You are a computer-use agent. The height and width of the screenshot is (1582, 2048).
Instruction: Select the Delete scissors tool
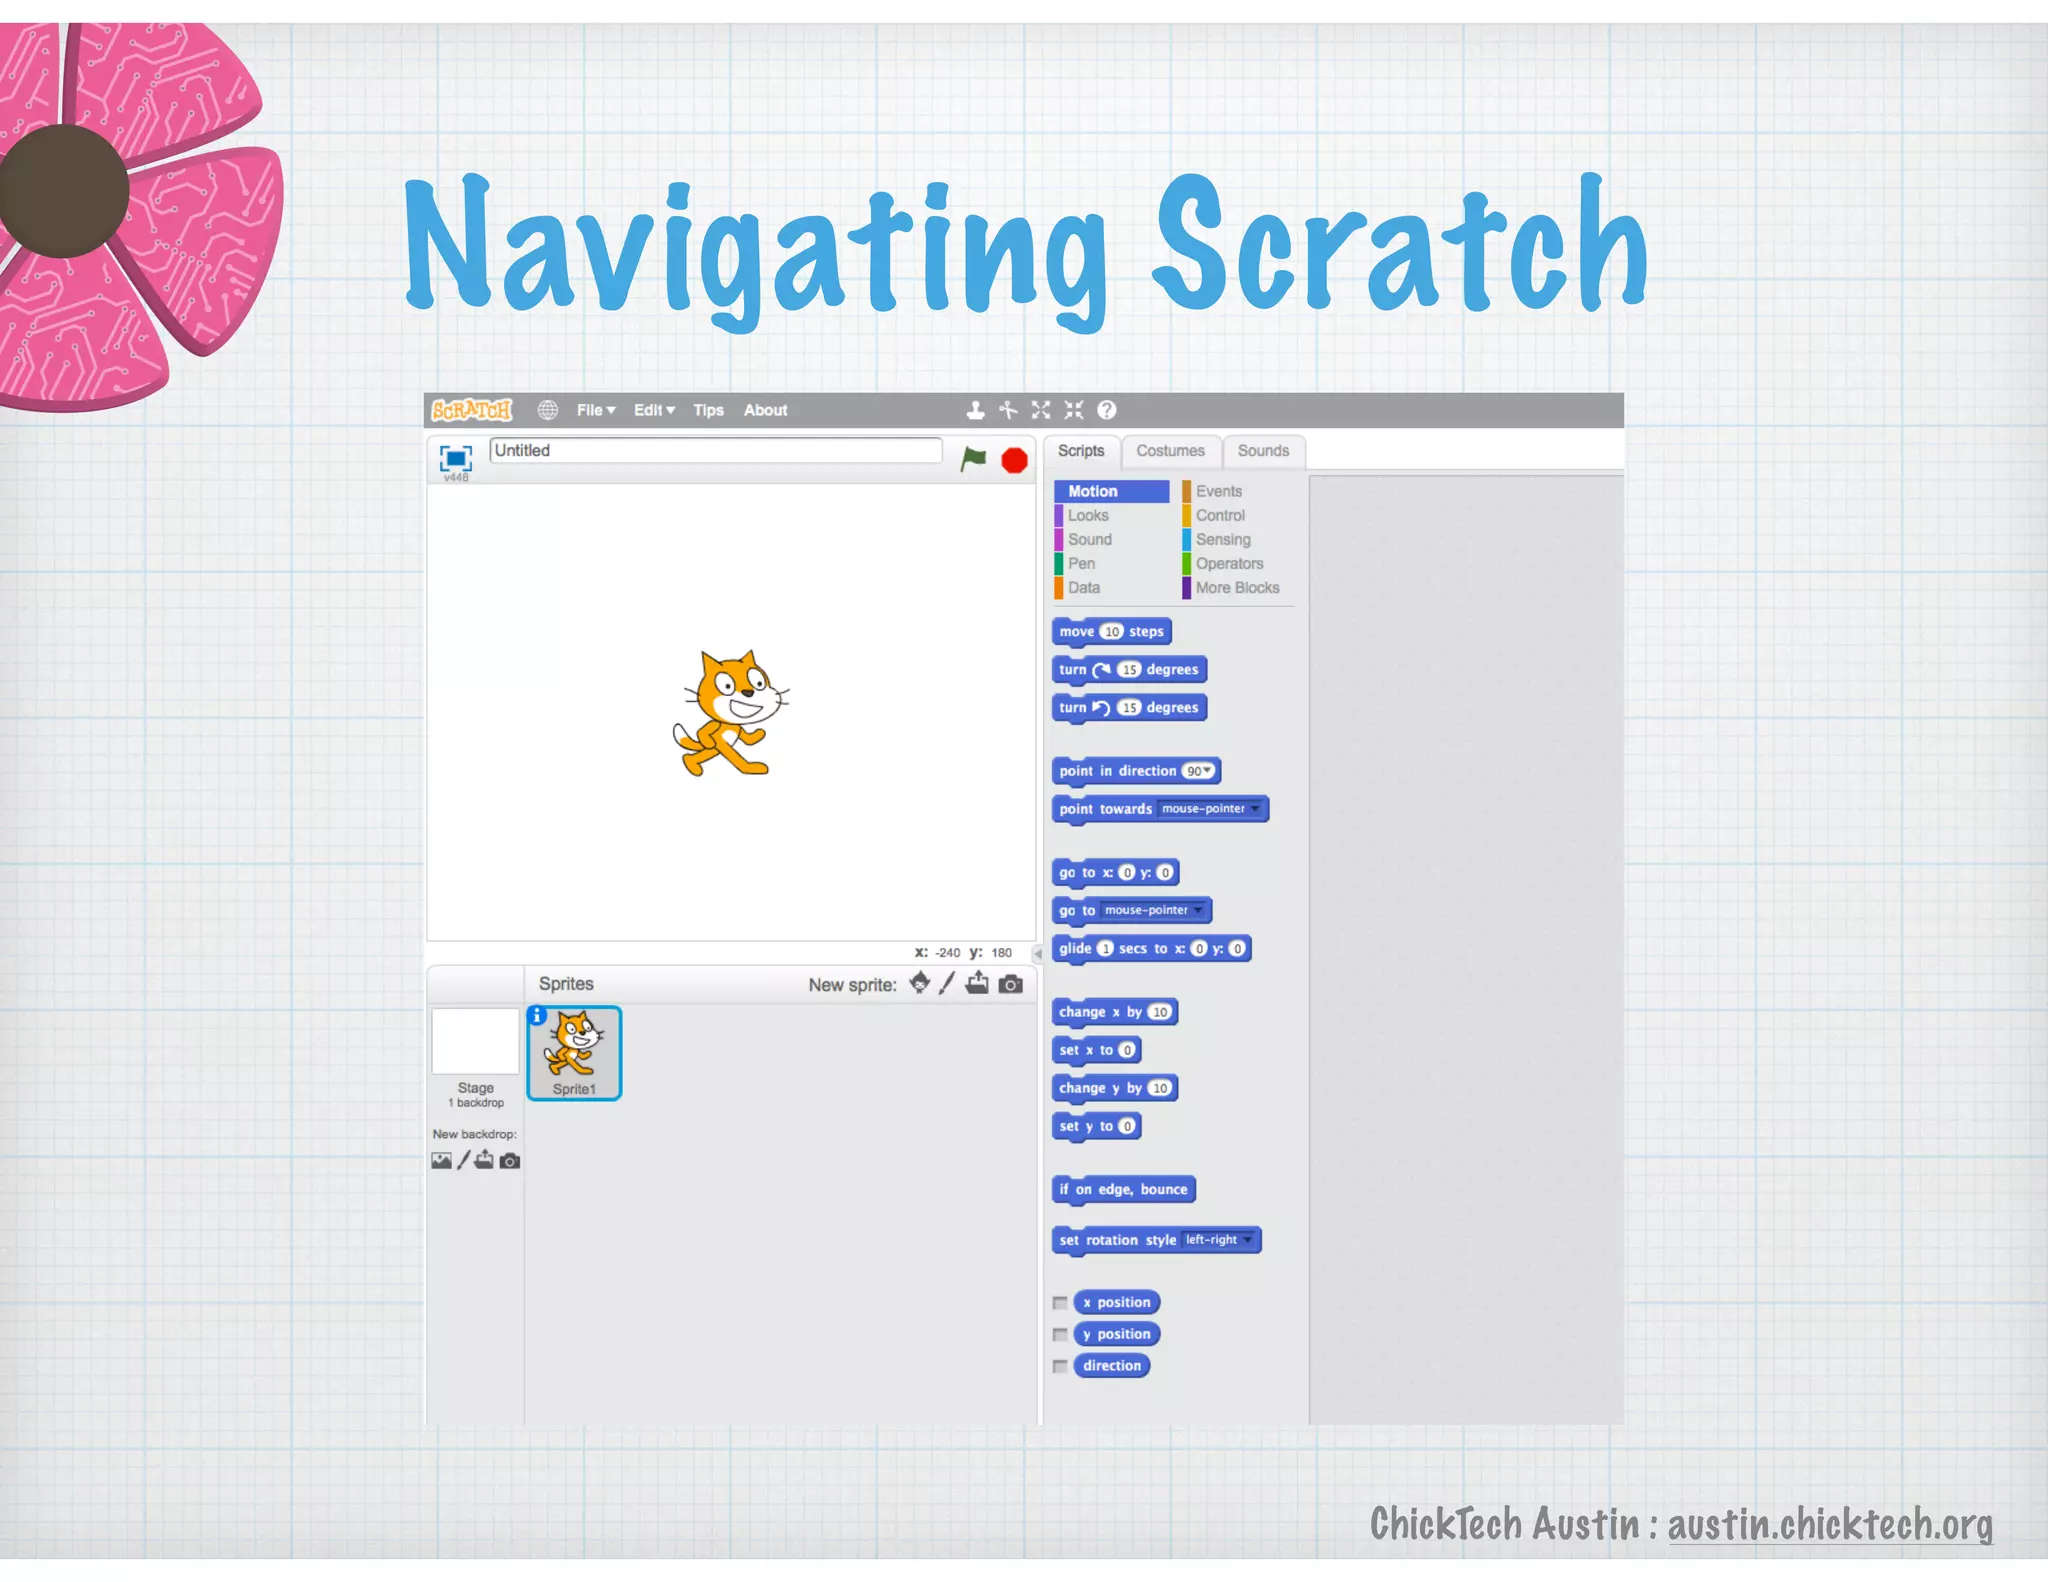tap(1008, 410)
